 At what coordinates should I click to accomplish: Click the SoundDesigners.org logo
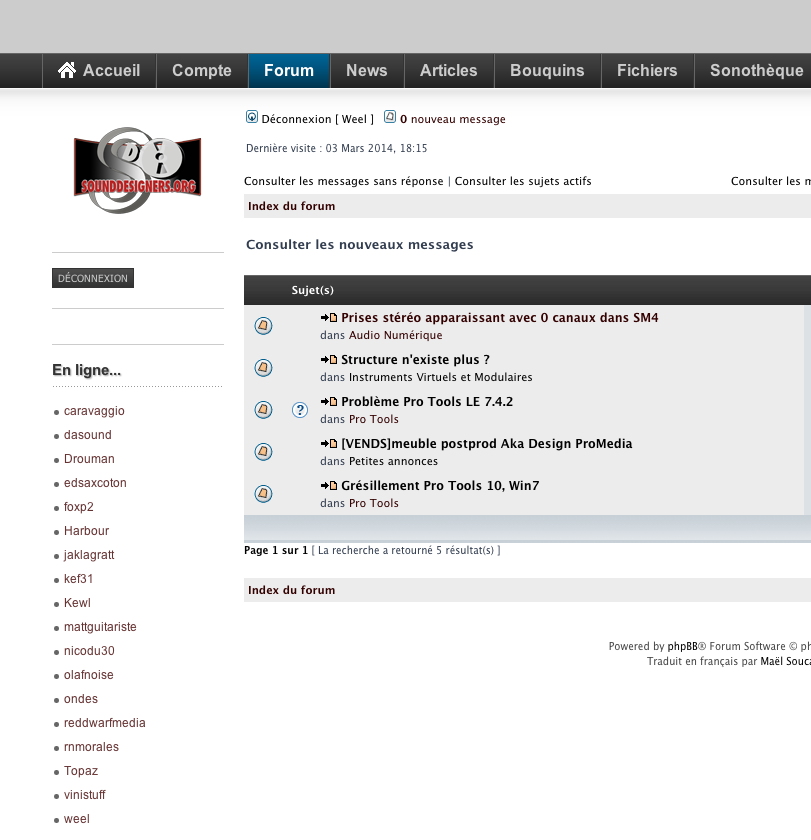(x=137, y=170)
